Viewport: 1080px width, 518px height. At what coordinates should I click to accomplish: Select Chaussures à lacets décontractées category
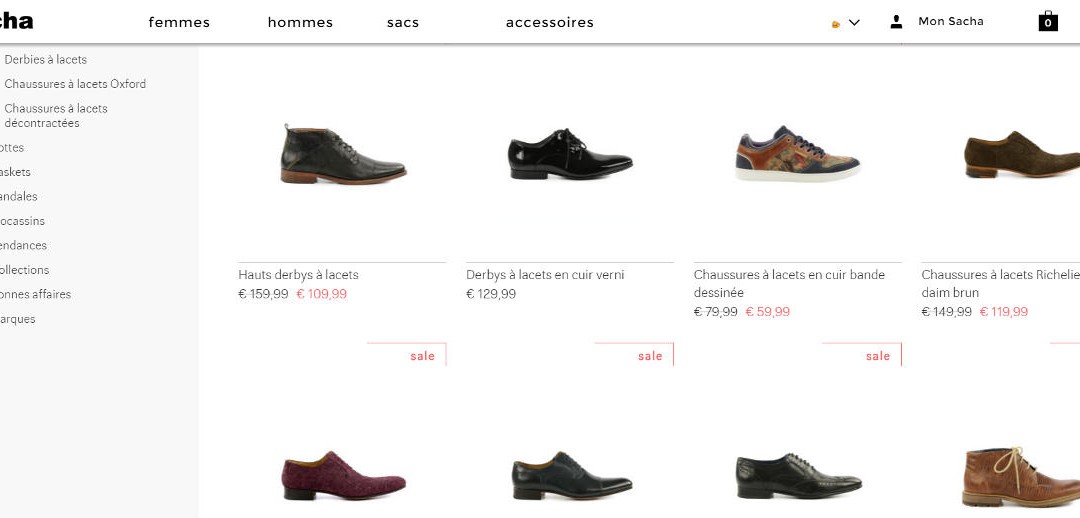click(x=56, y=116)
